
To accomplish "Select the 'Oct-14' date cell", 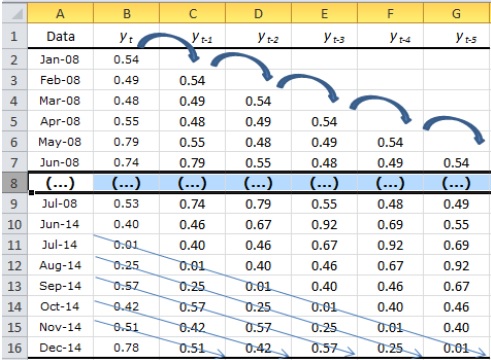I will [x=60, y=307].
